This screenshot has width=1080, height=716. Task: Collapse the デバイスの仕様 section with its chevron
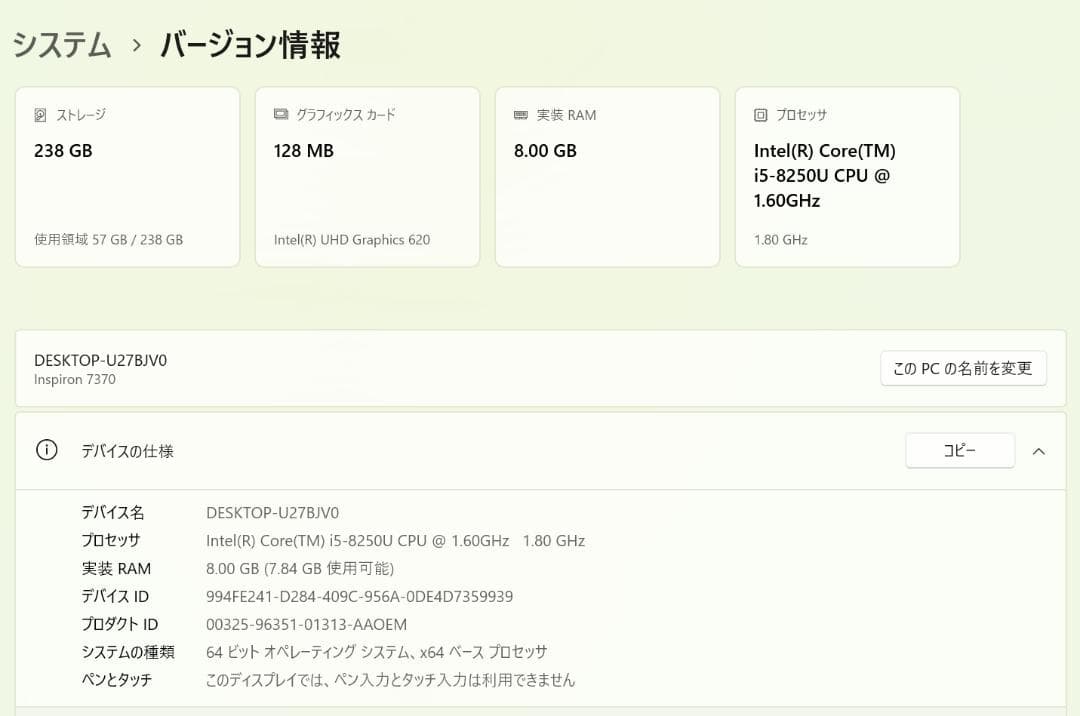[1039, 450]
